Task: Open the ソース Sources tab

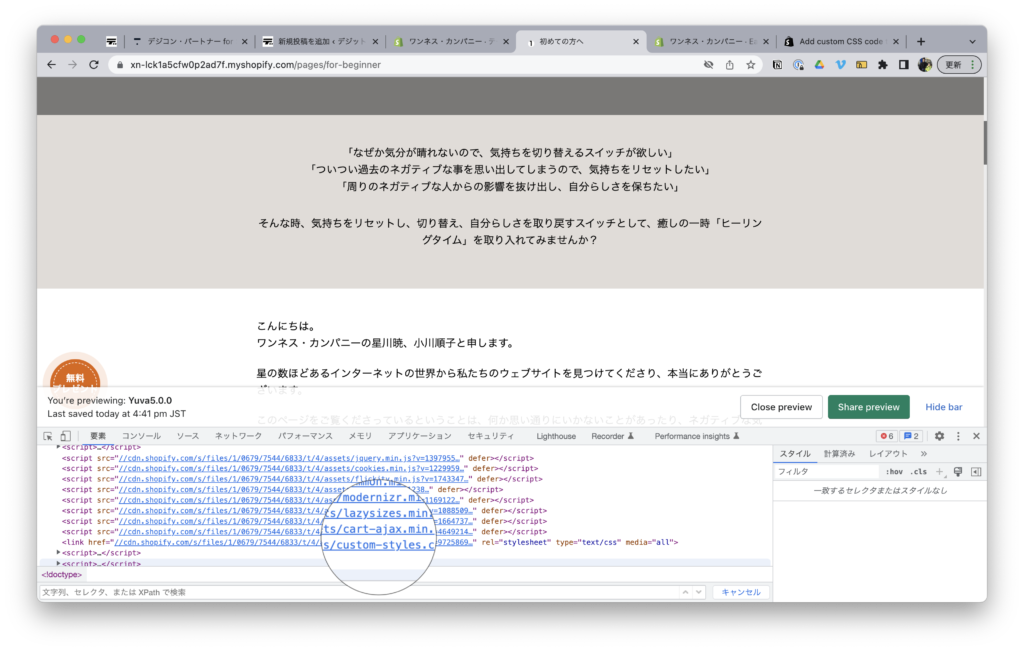Action: [187, 436]
